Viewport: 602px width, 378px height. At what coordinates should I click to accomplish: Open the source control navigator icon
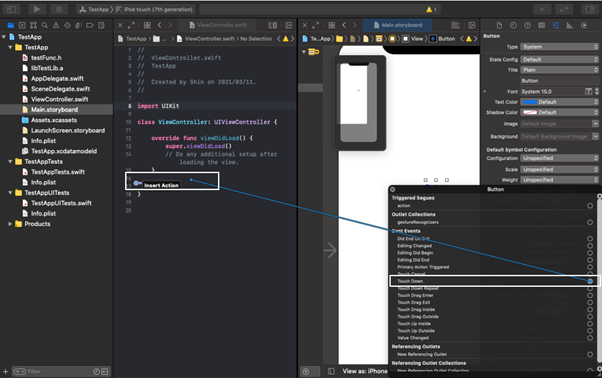(22, 25)
